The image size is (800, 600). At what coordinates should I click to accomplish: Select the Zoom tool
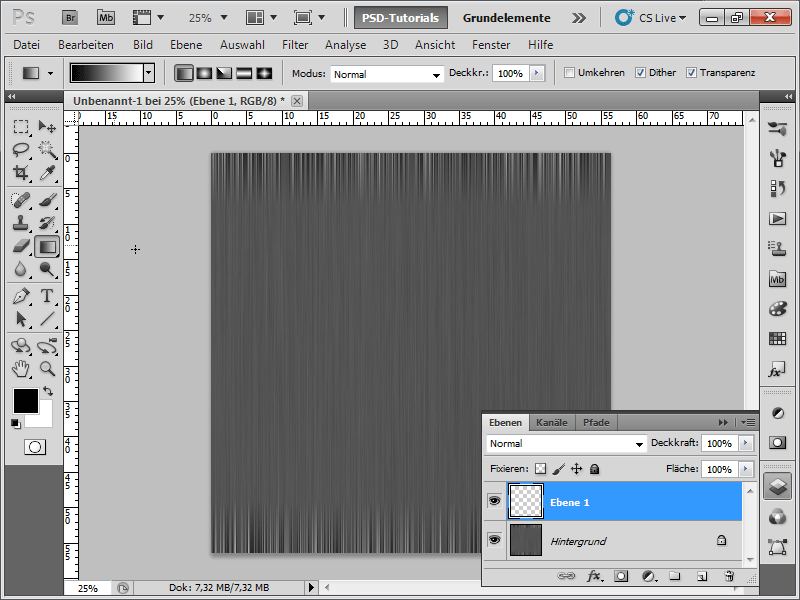tap(47, 368)
